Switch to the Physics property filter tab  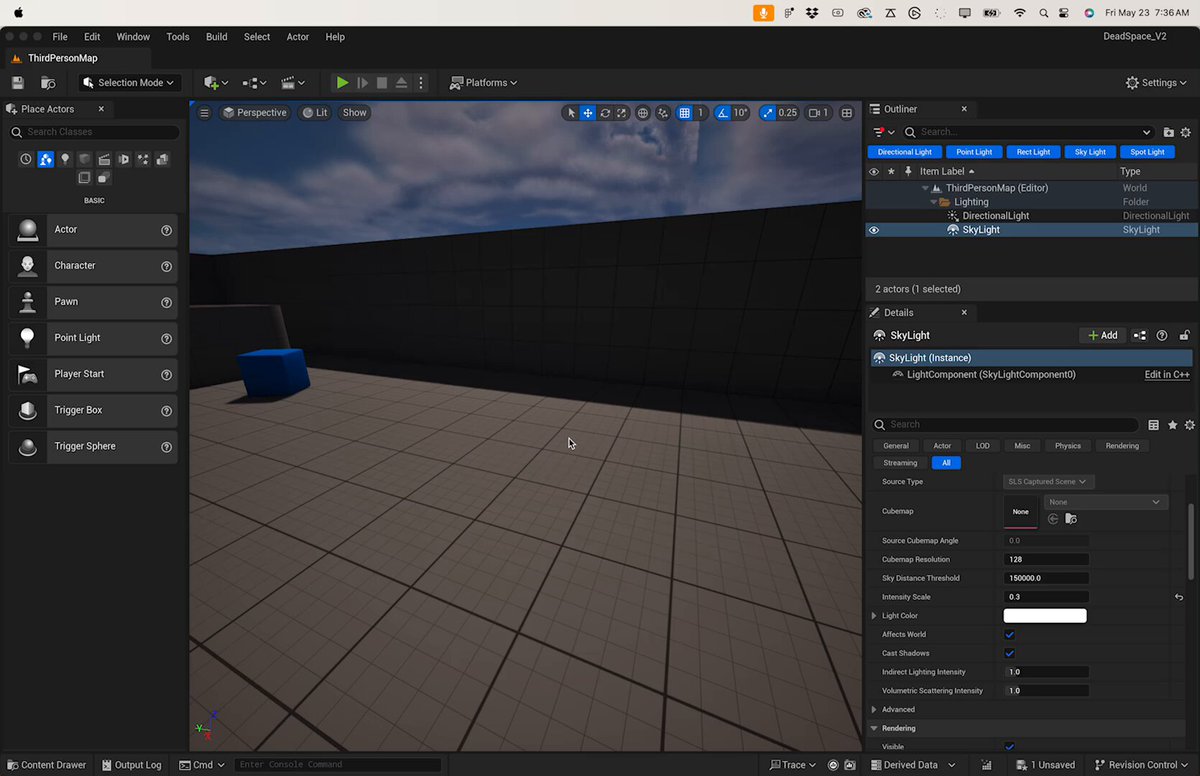pyautogui.click(x=1068, y=446)
